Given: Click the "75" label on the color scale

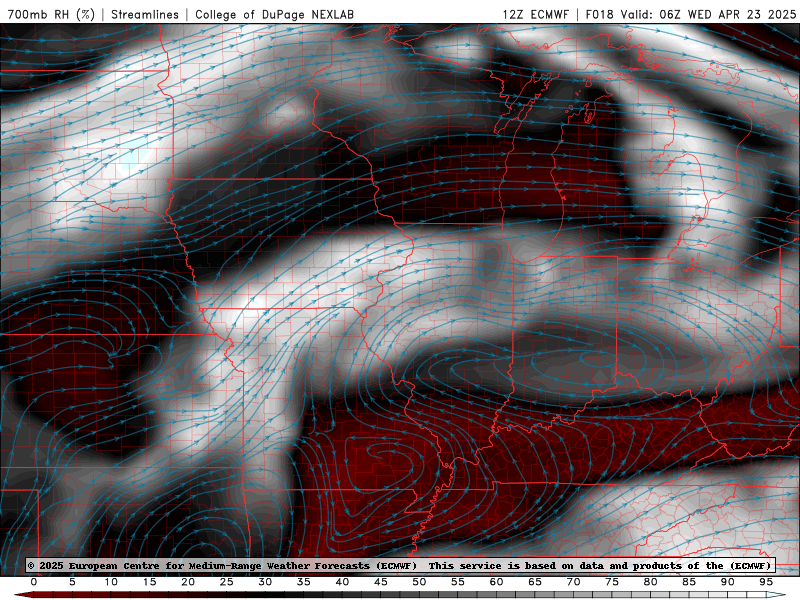Looking at the screenshot, I should (x=612, y=582).
